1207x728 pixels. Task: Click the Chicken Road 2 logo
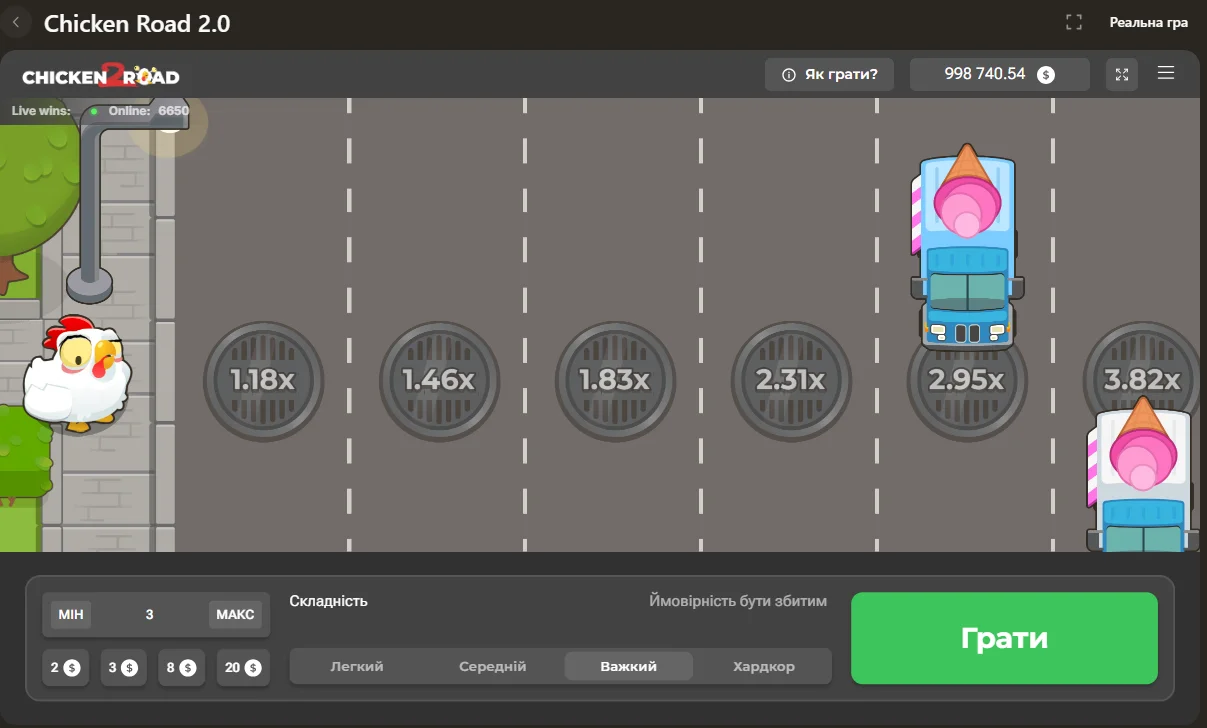100,76
